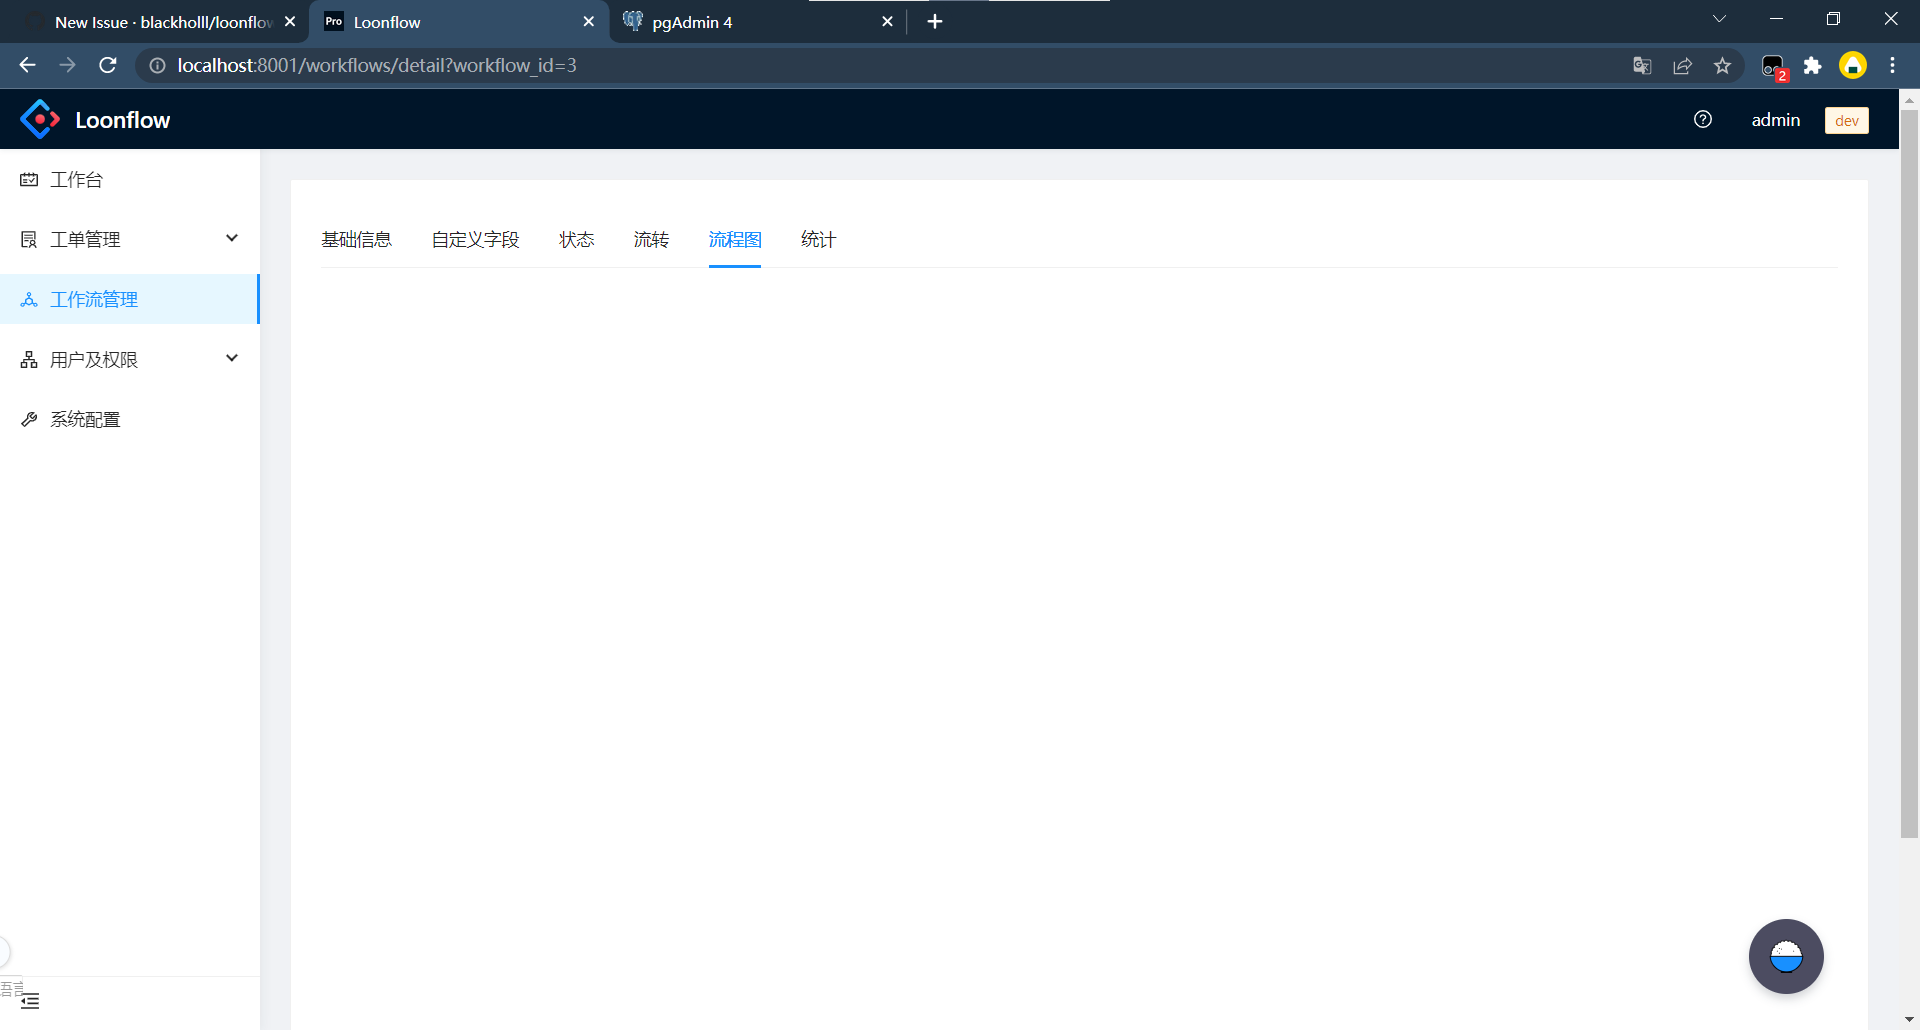Open a new browser tab
This screenshot has height=1030, width=1920.
[935, 21]
